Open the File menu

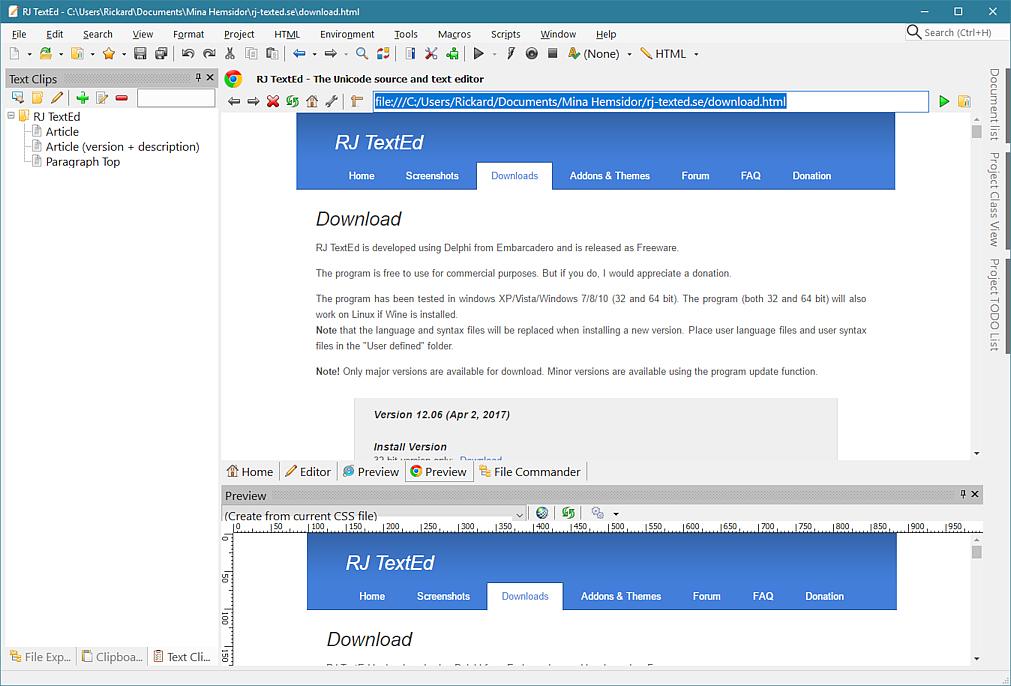coord(19,34)
